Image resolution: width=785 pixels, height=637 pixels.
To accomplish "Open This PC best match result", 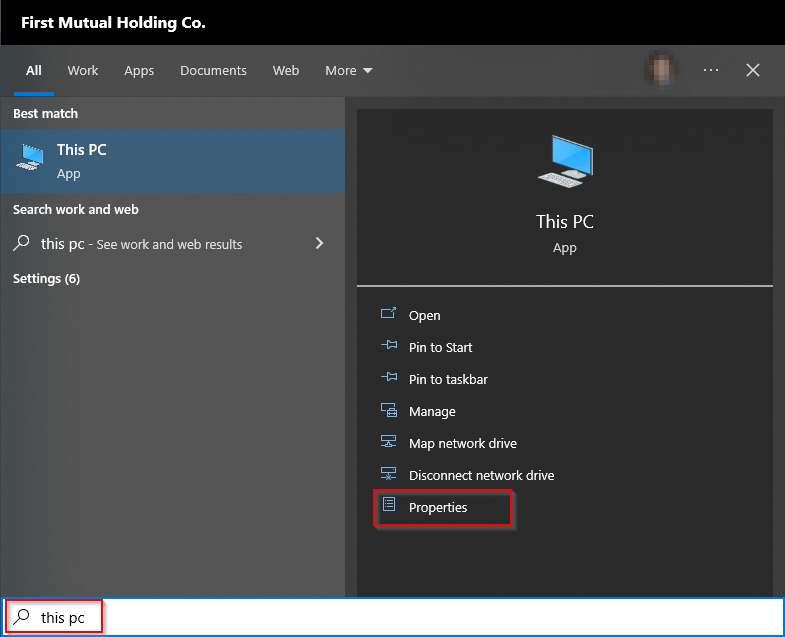I will pyautogui.click(x=173, y=161).
